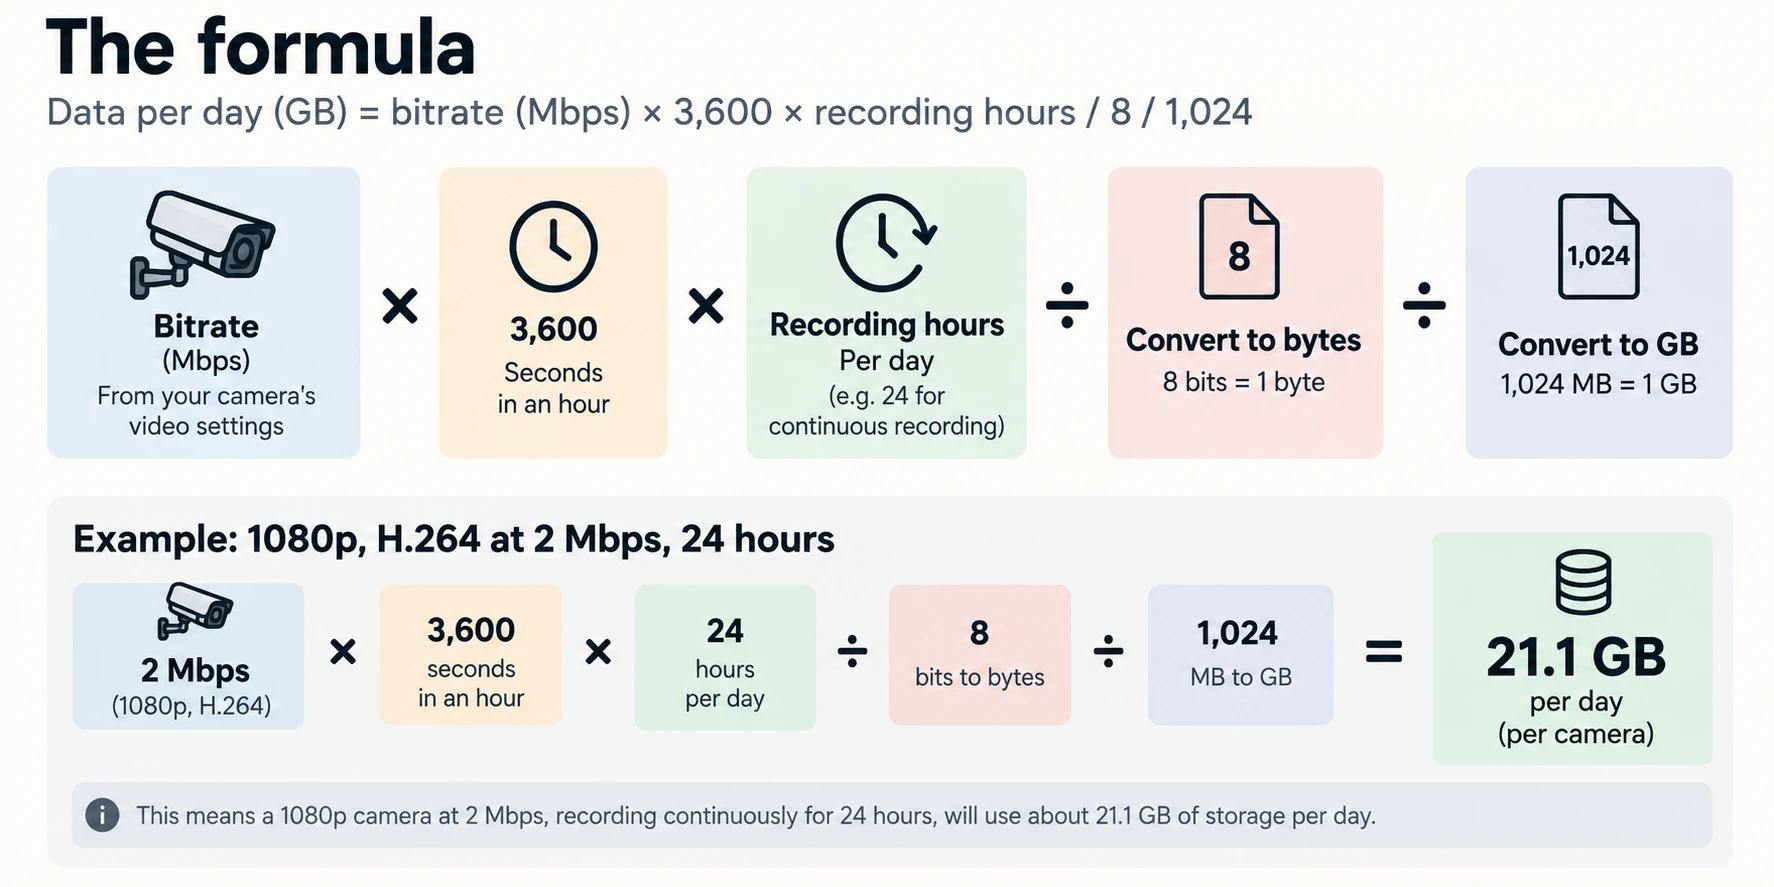The height and width of the screenshot is (887, 1774).
Task: Select the Convert to GB card
Action: 1599,313
